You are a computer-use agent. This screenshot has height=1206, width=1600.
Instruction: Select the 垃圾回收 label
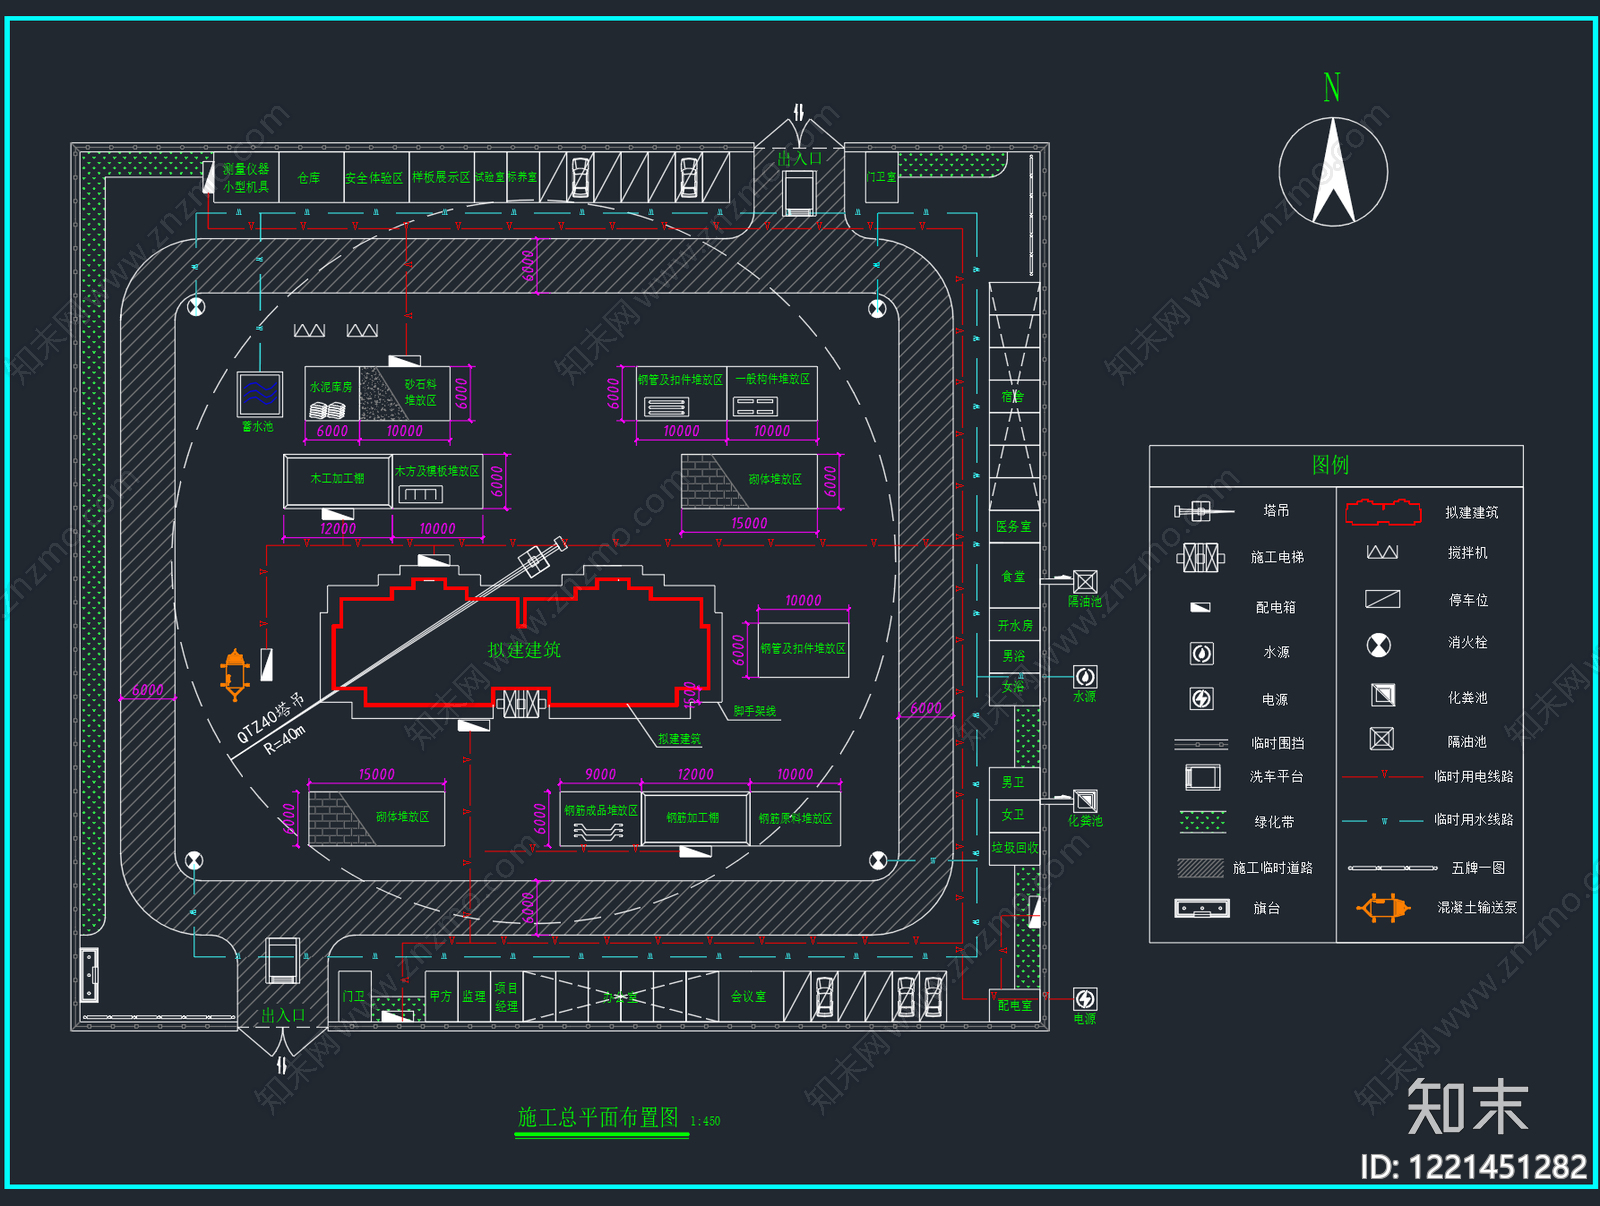[x=1015, y=848]
